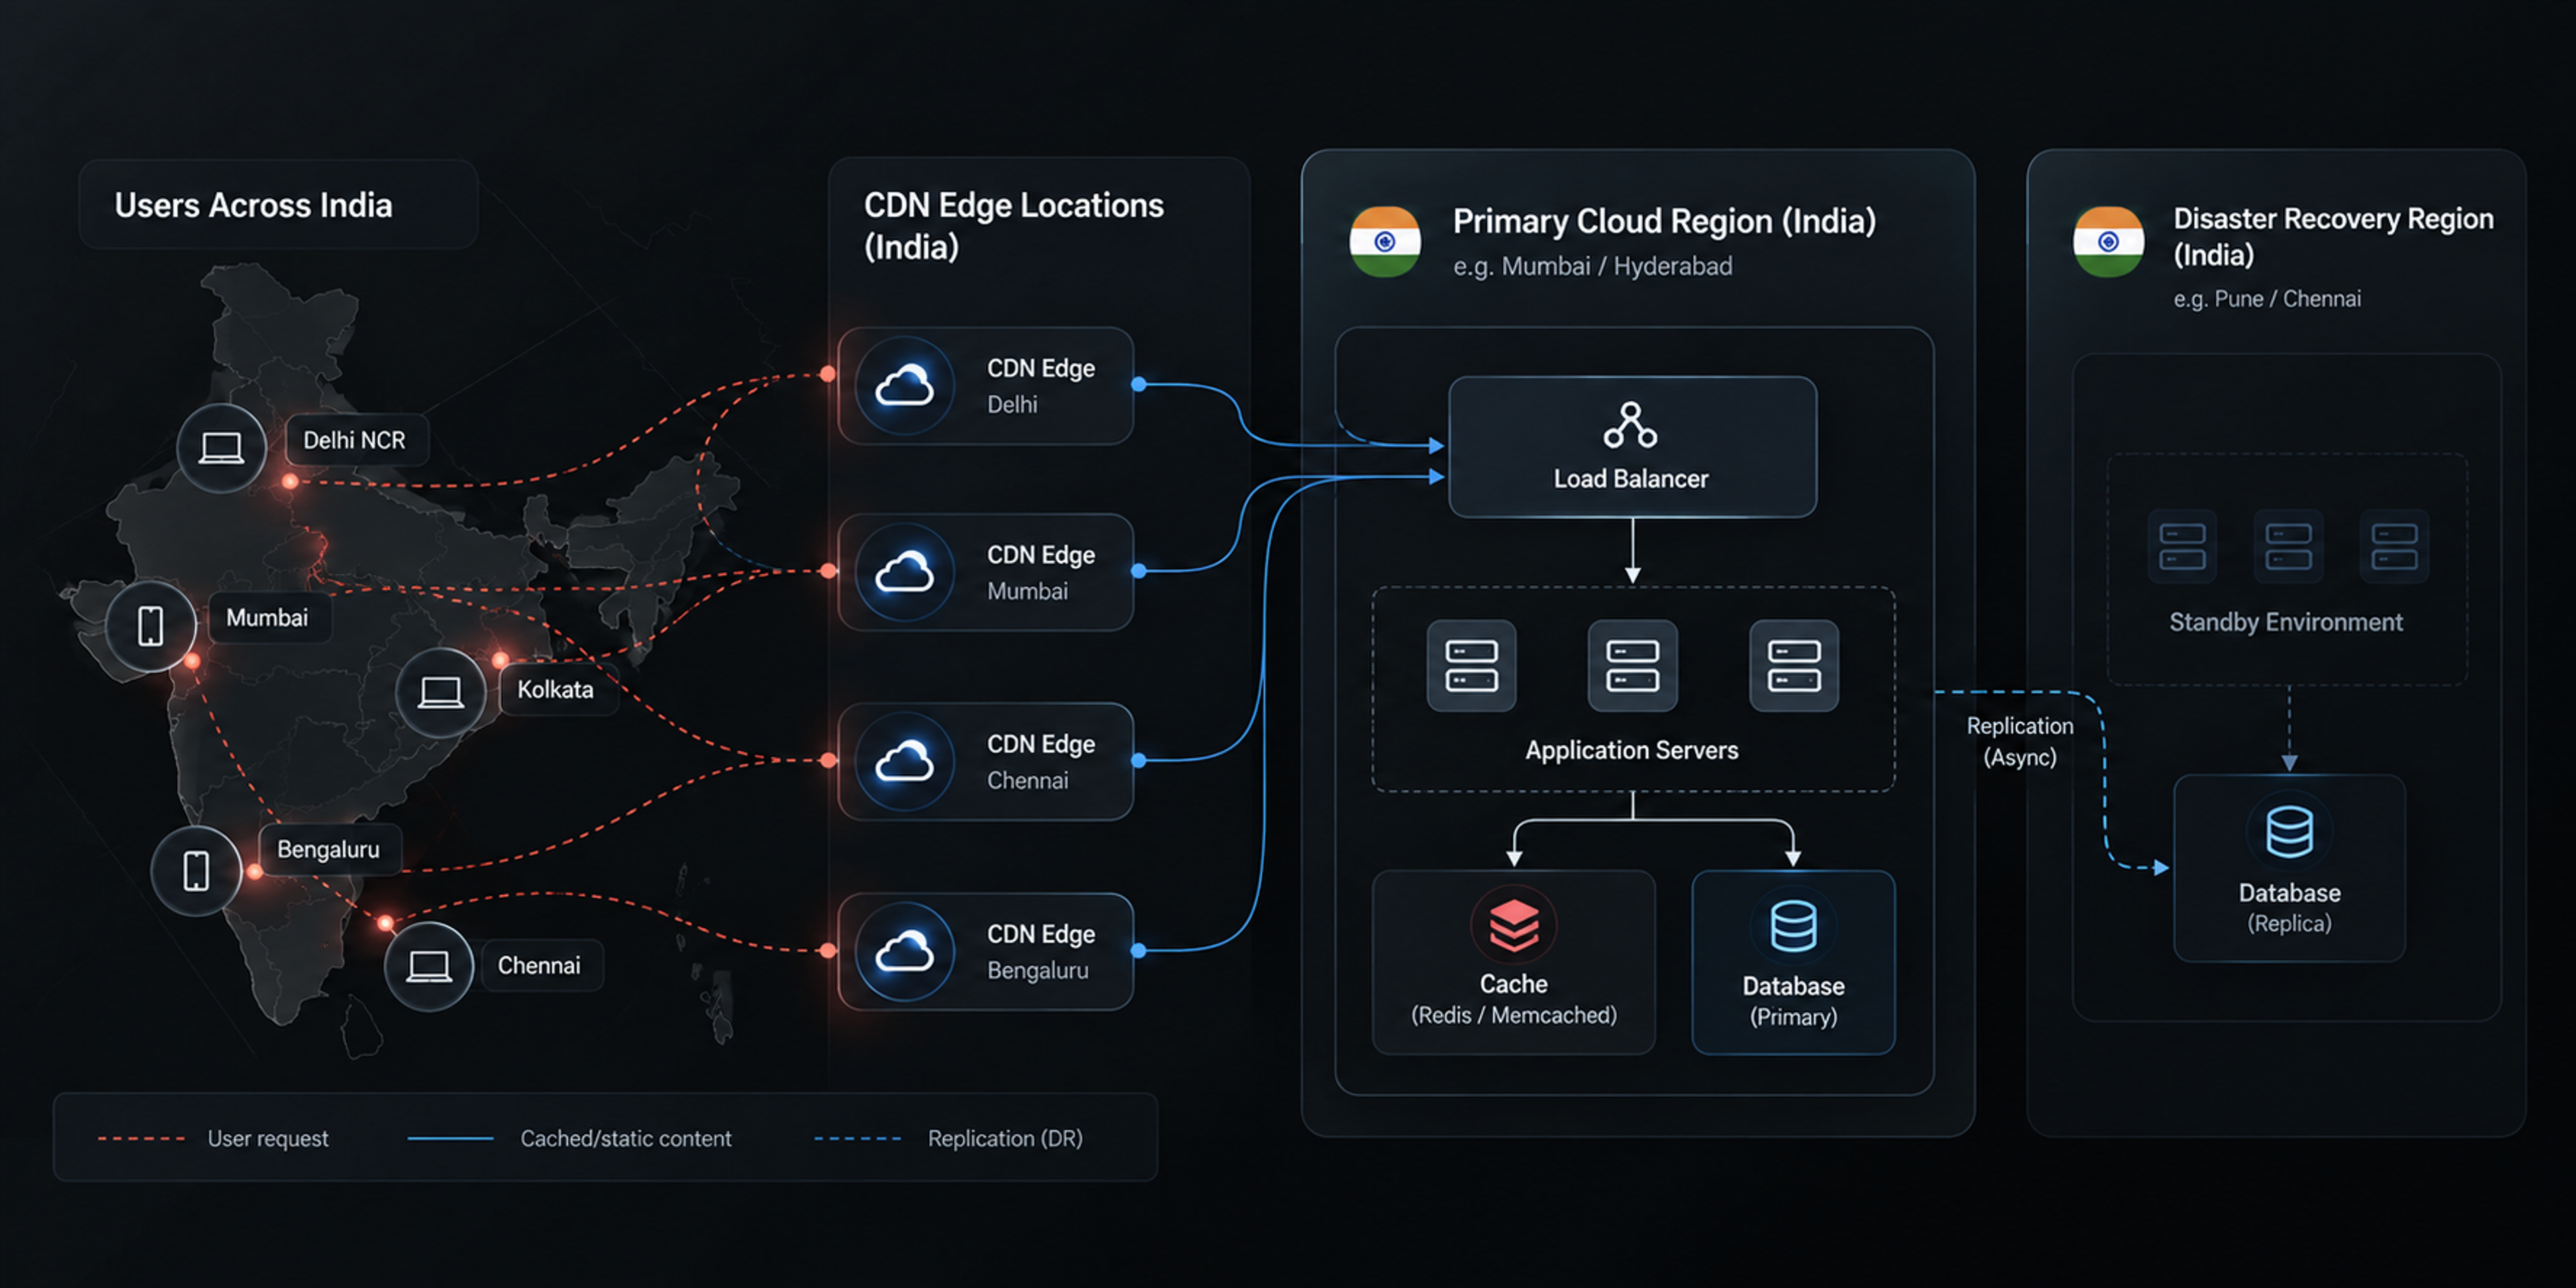The image size is (2576, 1288).
Task: Click the first Standby Environment server icon
Action: pos(2182,546)
